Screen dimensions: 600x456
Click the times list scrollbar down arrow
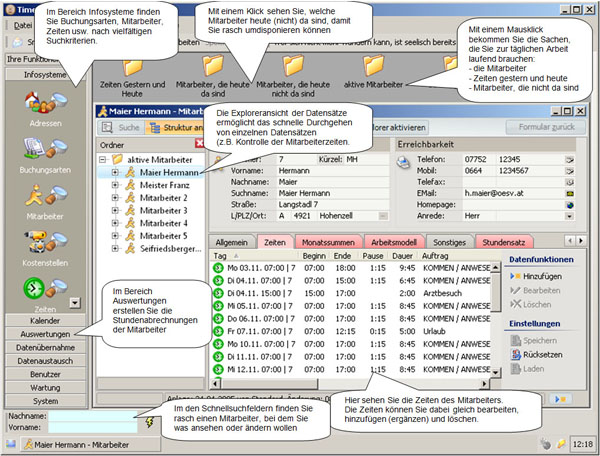(x=496, y=372)
